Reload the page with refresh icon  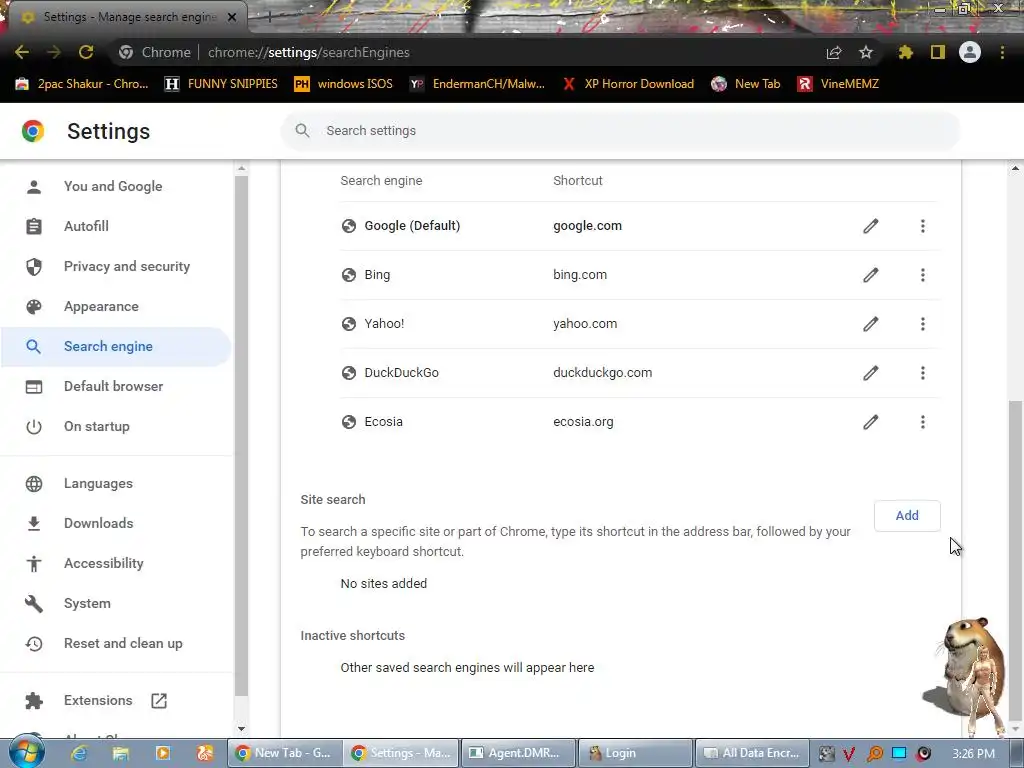(x=86, y=52)
